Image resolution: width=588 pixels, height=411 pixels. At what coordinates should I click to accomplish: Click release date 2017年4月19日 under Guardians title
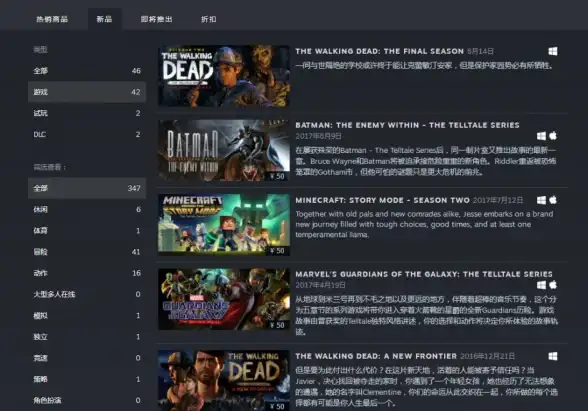(x=321, y=285)
